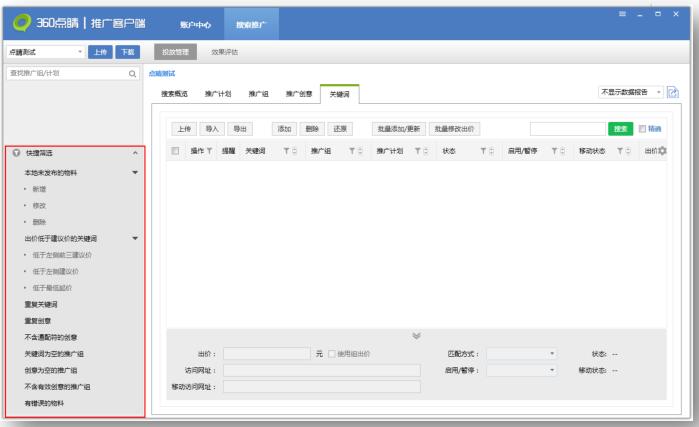
Task: Switch to the 账户中心 tab
Action: (x=195, y=21)
